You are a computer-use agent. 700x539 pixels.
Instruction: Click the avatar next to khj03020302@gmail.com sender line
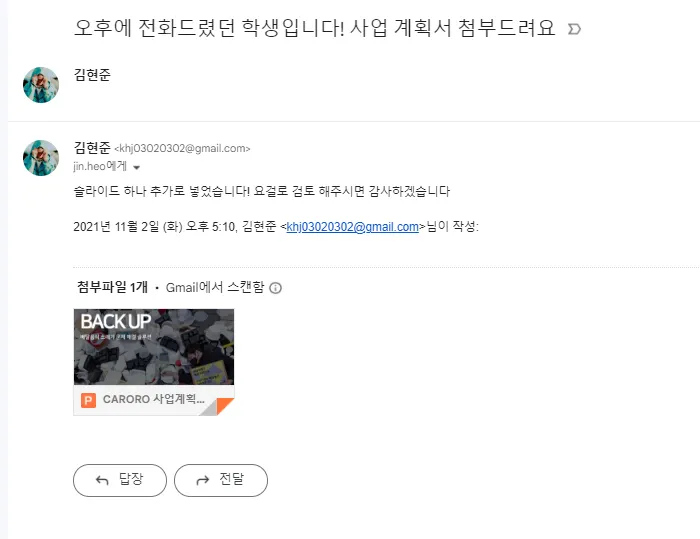41,158
